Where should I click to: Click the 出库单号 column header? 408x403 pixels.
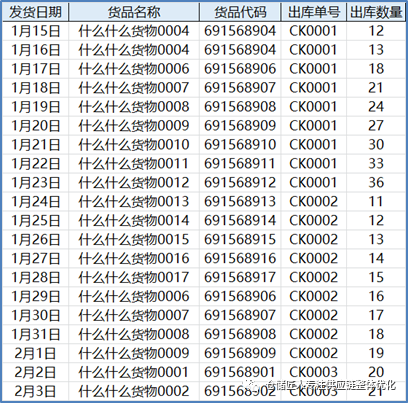pos(314,12)
